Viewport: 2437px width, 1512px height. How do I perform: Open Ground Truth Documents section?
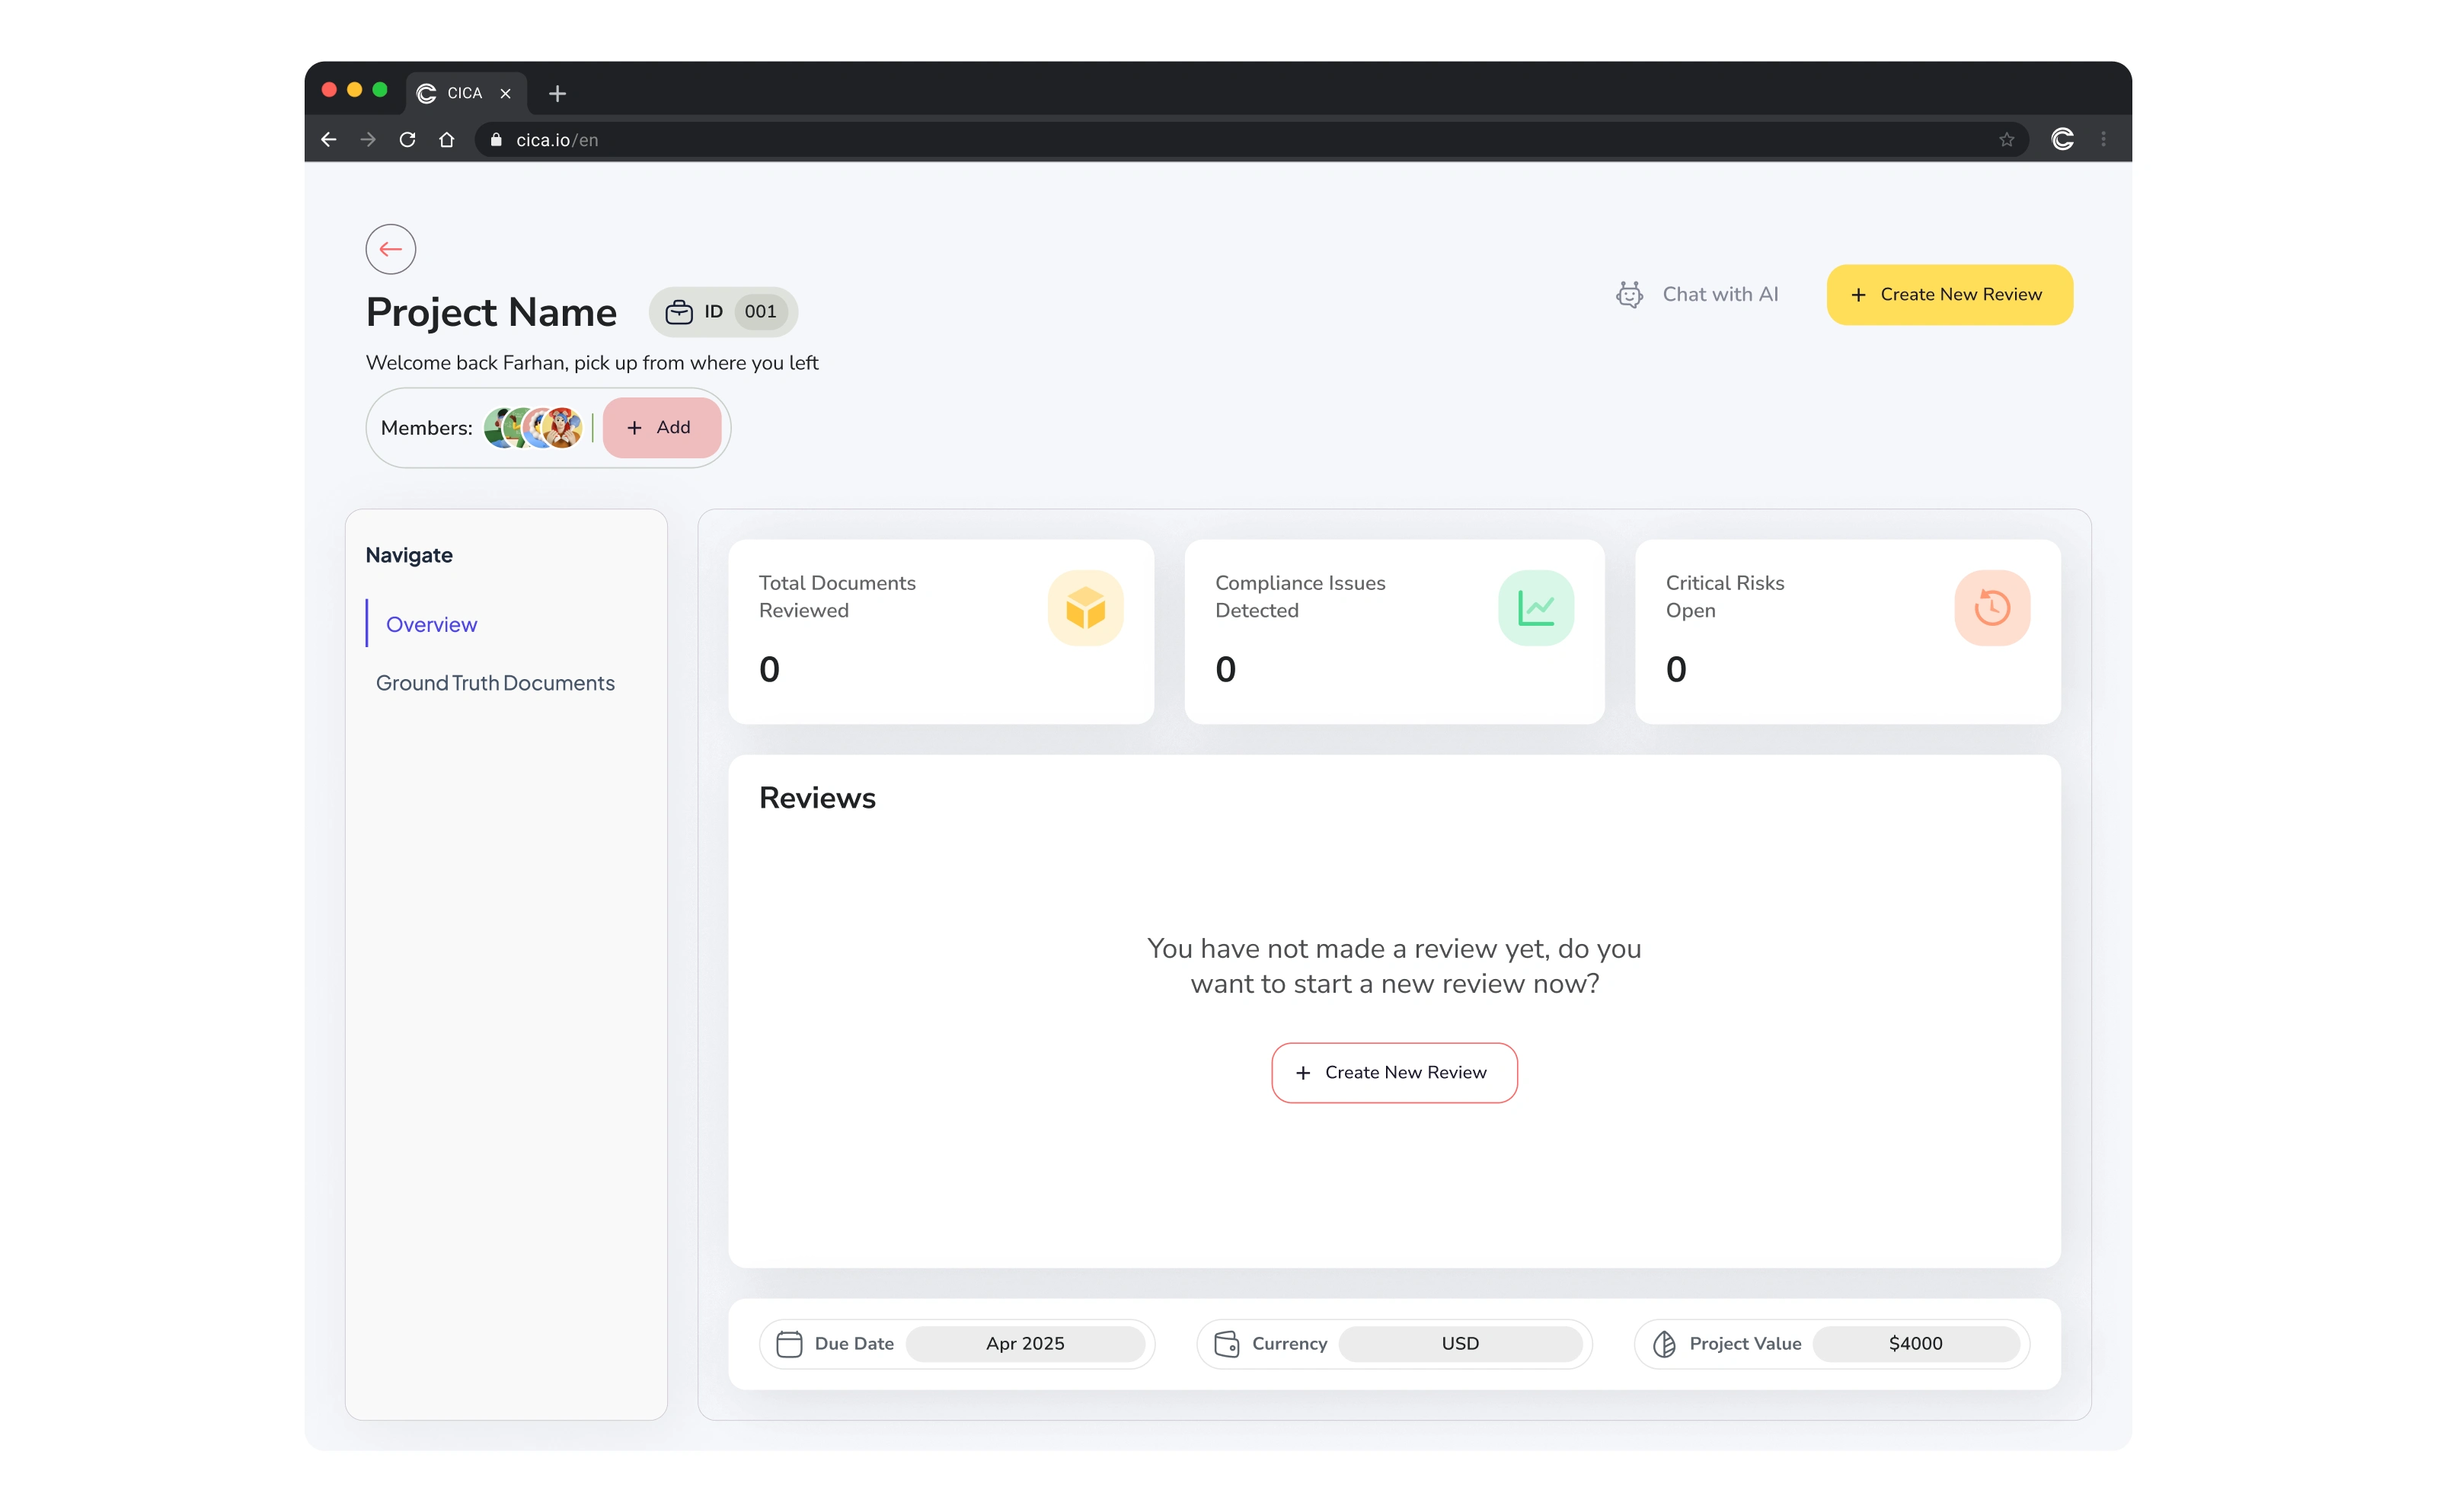click(x=495, y=683)
